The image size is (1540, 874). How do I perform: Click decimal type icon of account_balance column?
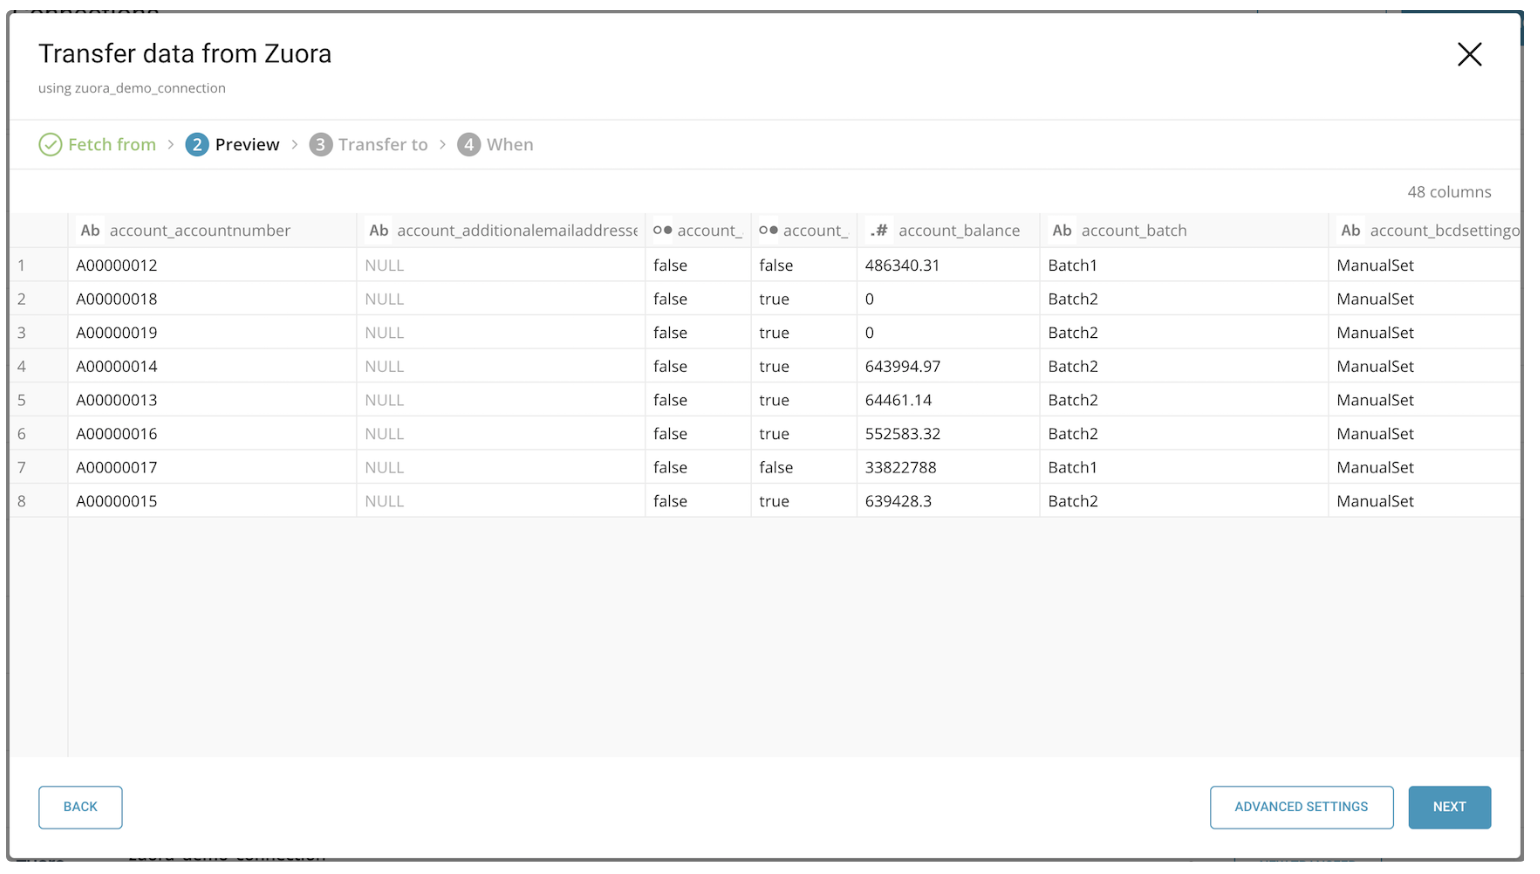pos(879,231)
